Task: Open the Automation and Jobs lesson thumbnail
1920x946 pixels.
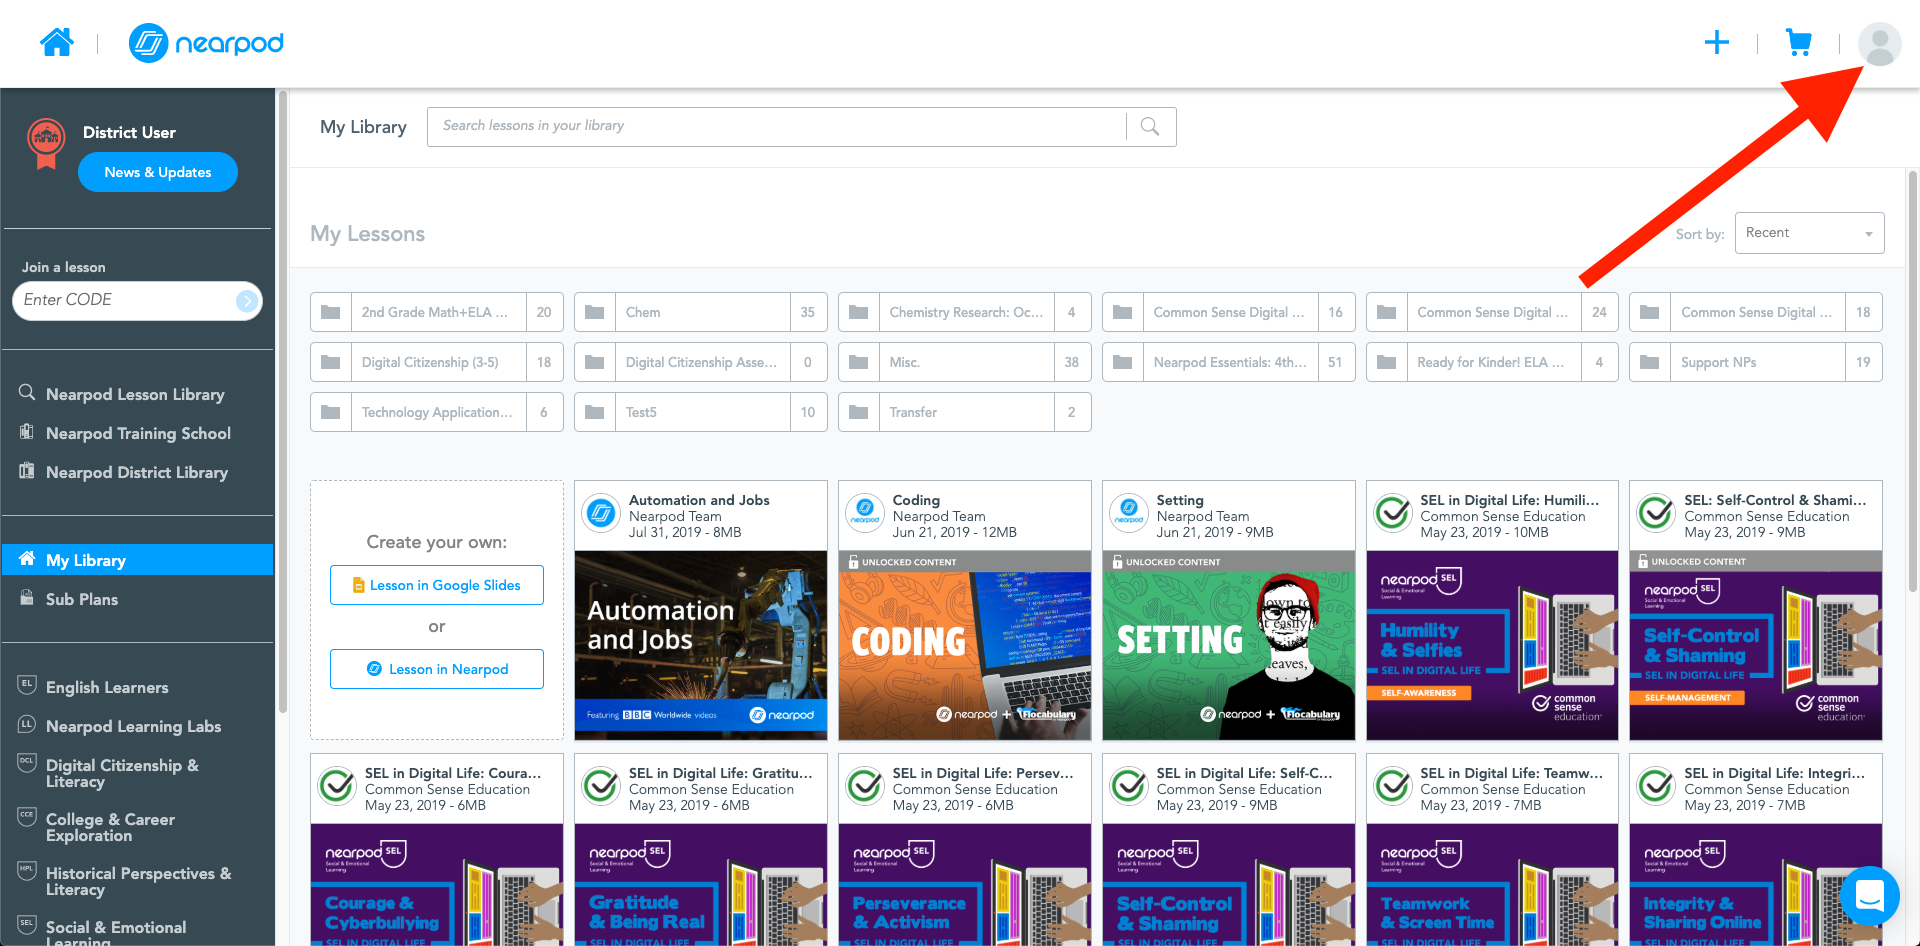Action: pyautogui.click(x=700, y=645)
